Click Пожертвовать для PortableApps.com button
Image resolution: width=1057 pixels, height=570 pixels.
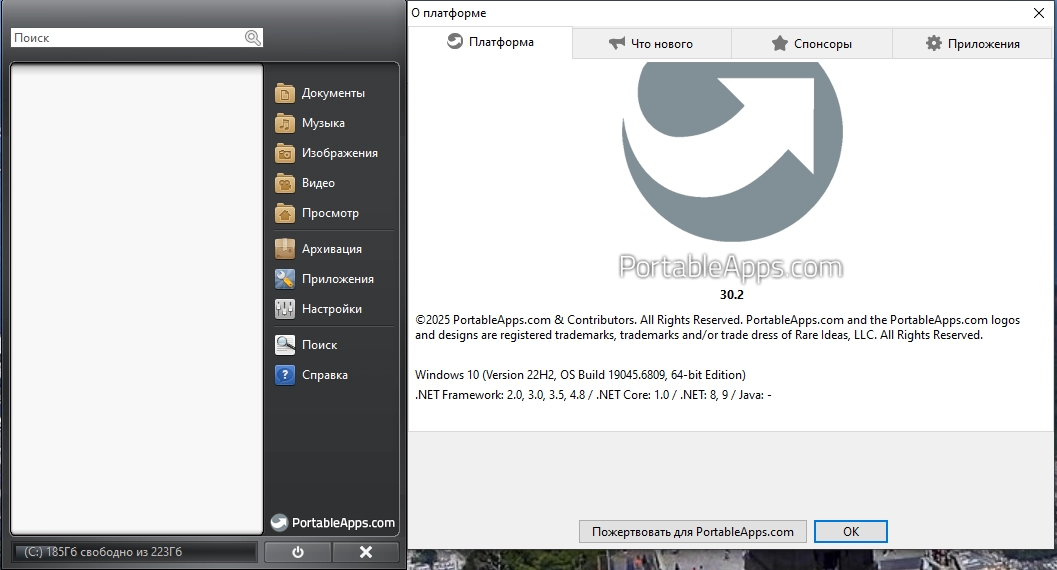click(x=693, y=532)
